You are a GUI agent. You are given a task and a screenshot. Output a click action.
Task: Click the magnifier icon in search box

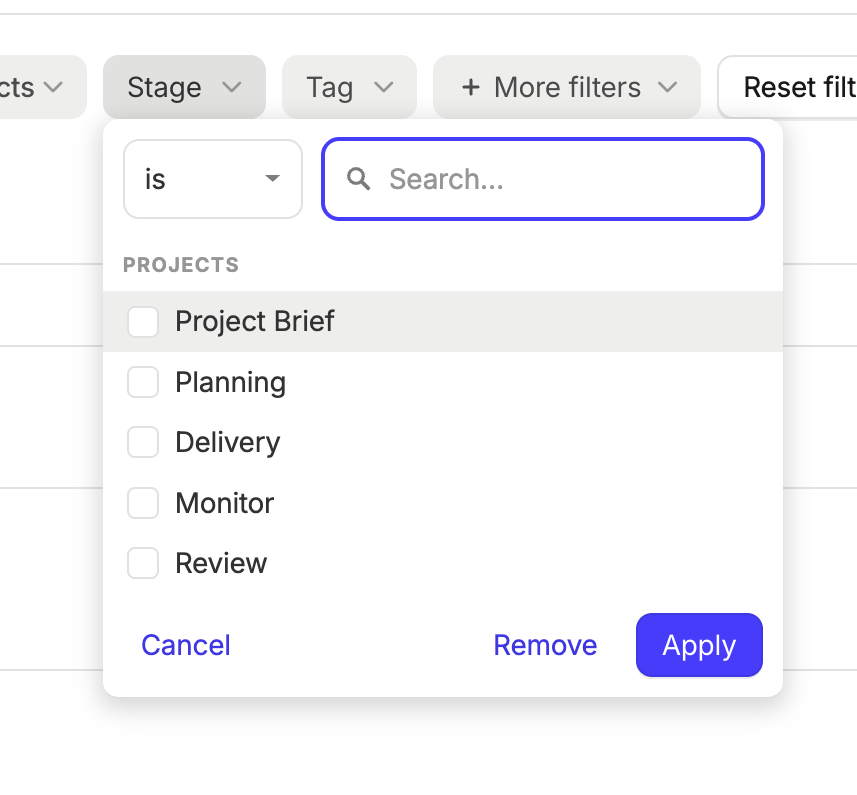pos(359,179)
